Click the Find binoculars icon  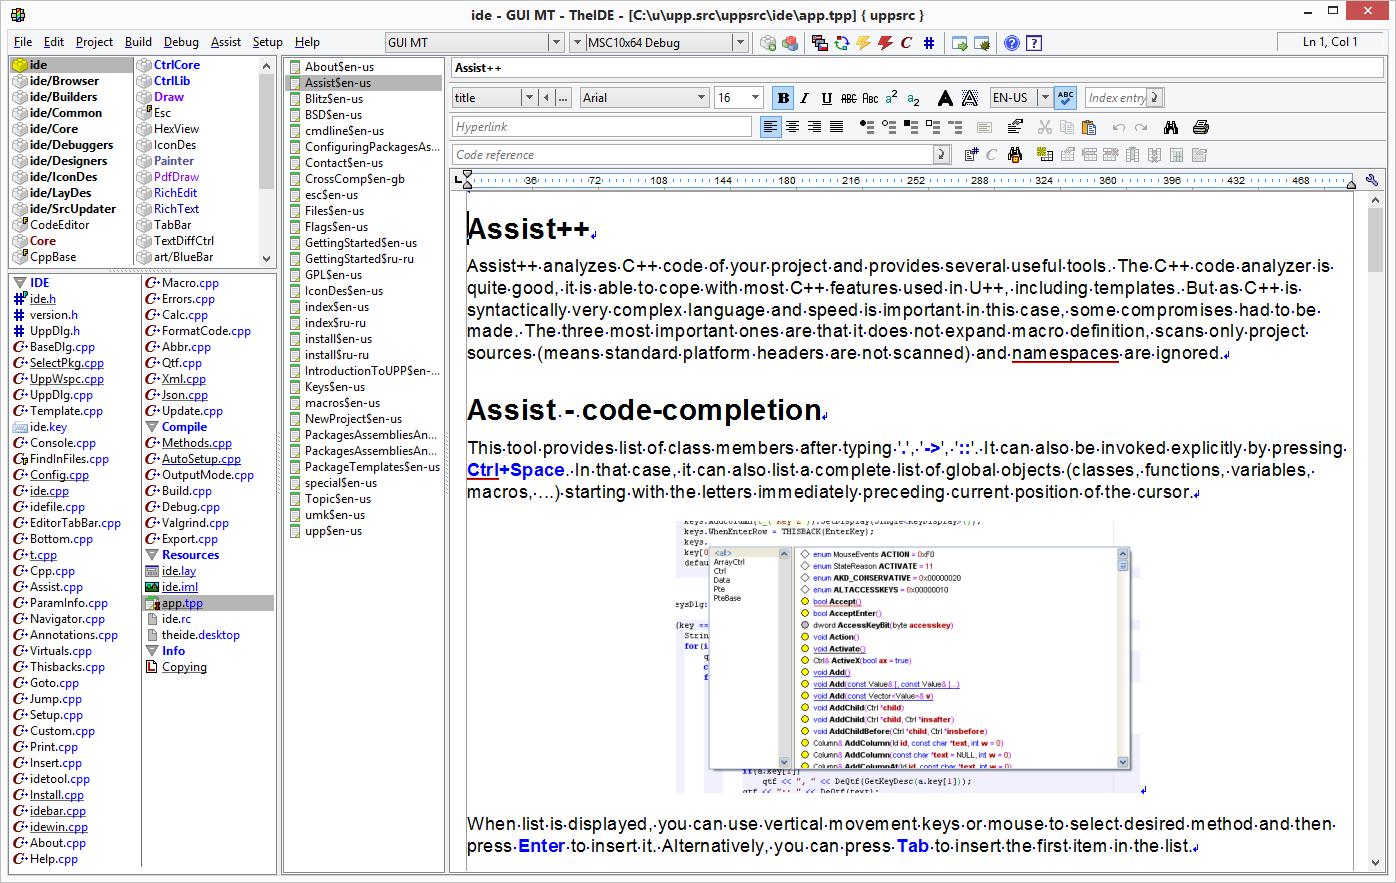click(1171, 127)
